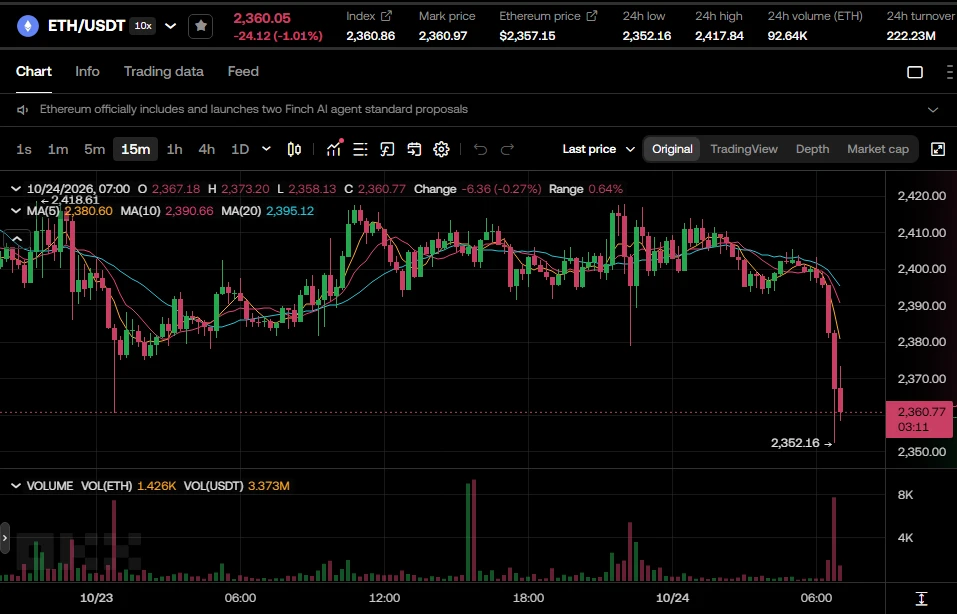Click the chart toolbar icon left of the gear
Viewport: 957px width, 614px height.
tap(414, 149)
